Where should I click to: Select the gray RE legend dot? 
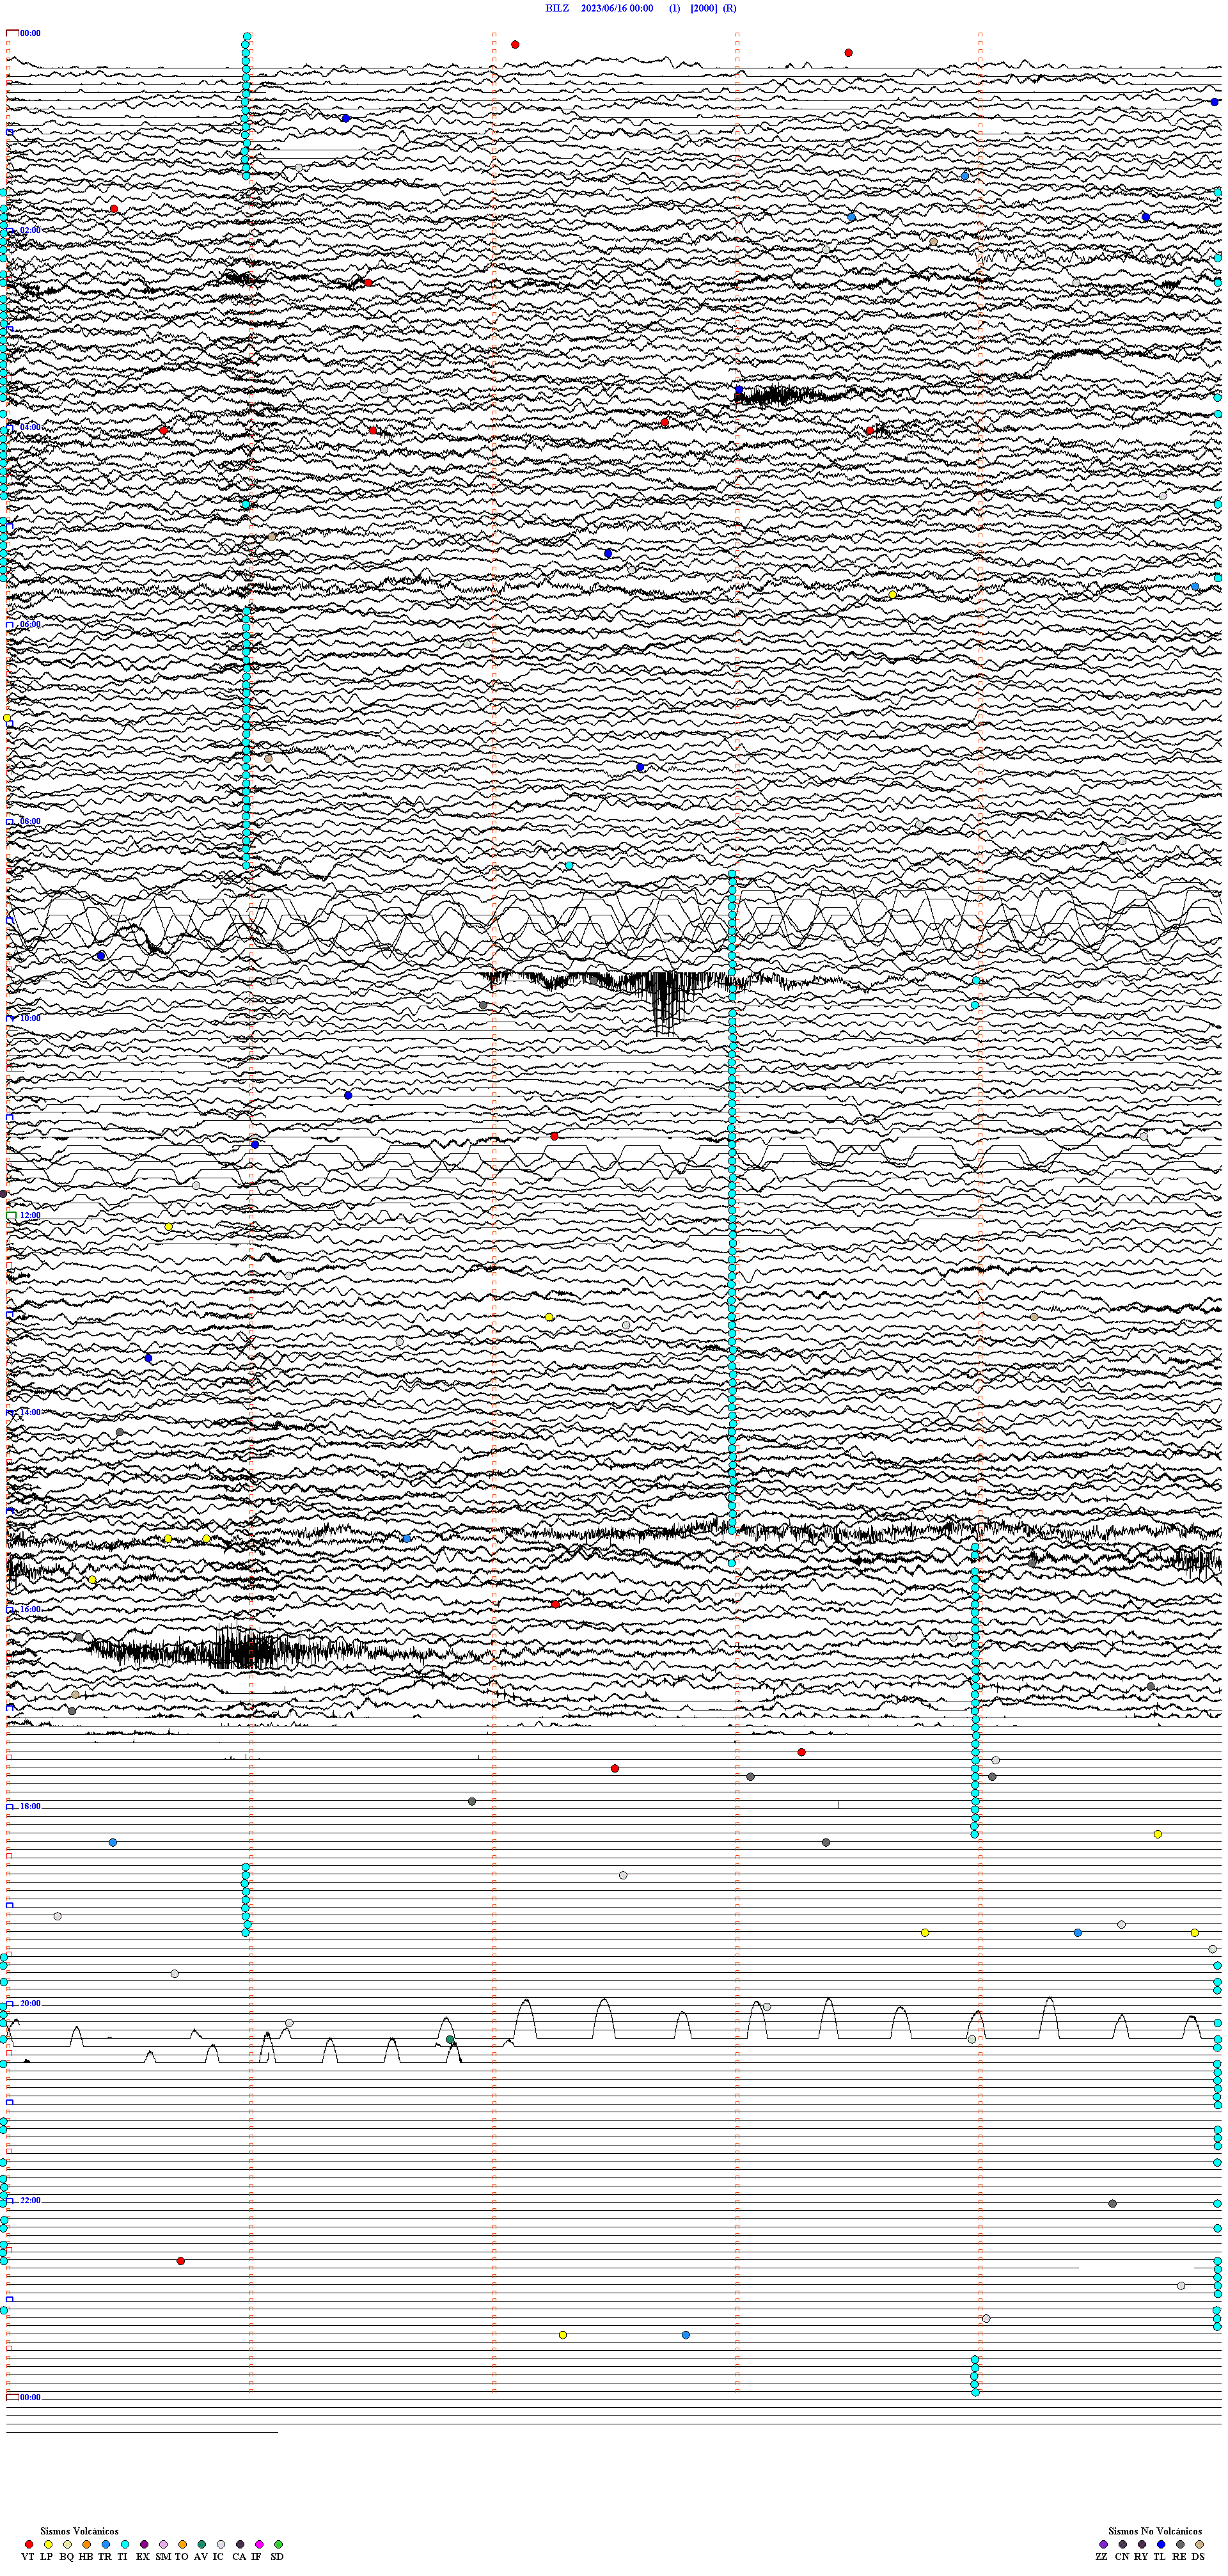pyautogui.click(x=1181, y=2544)
